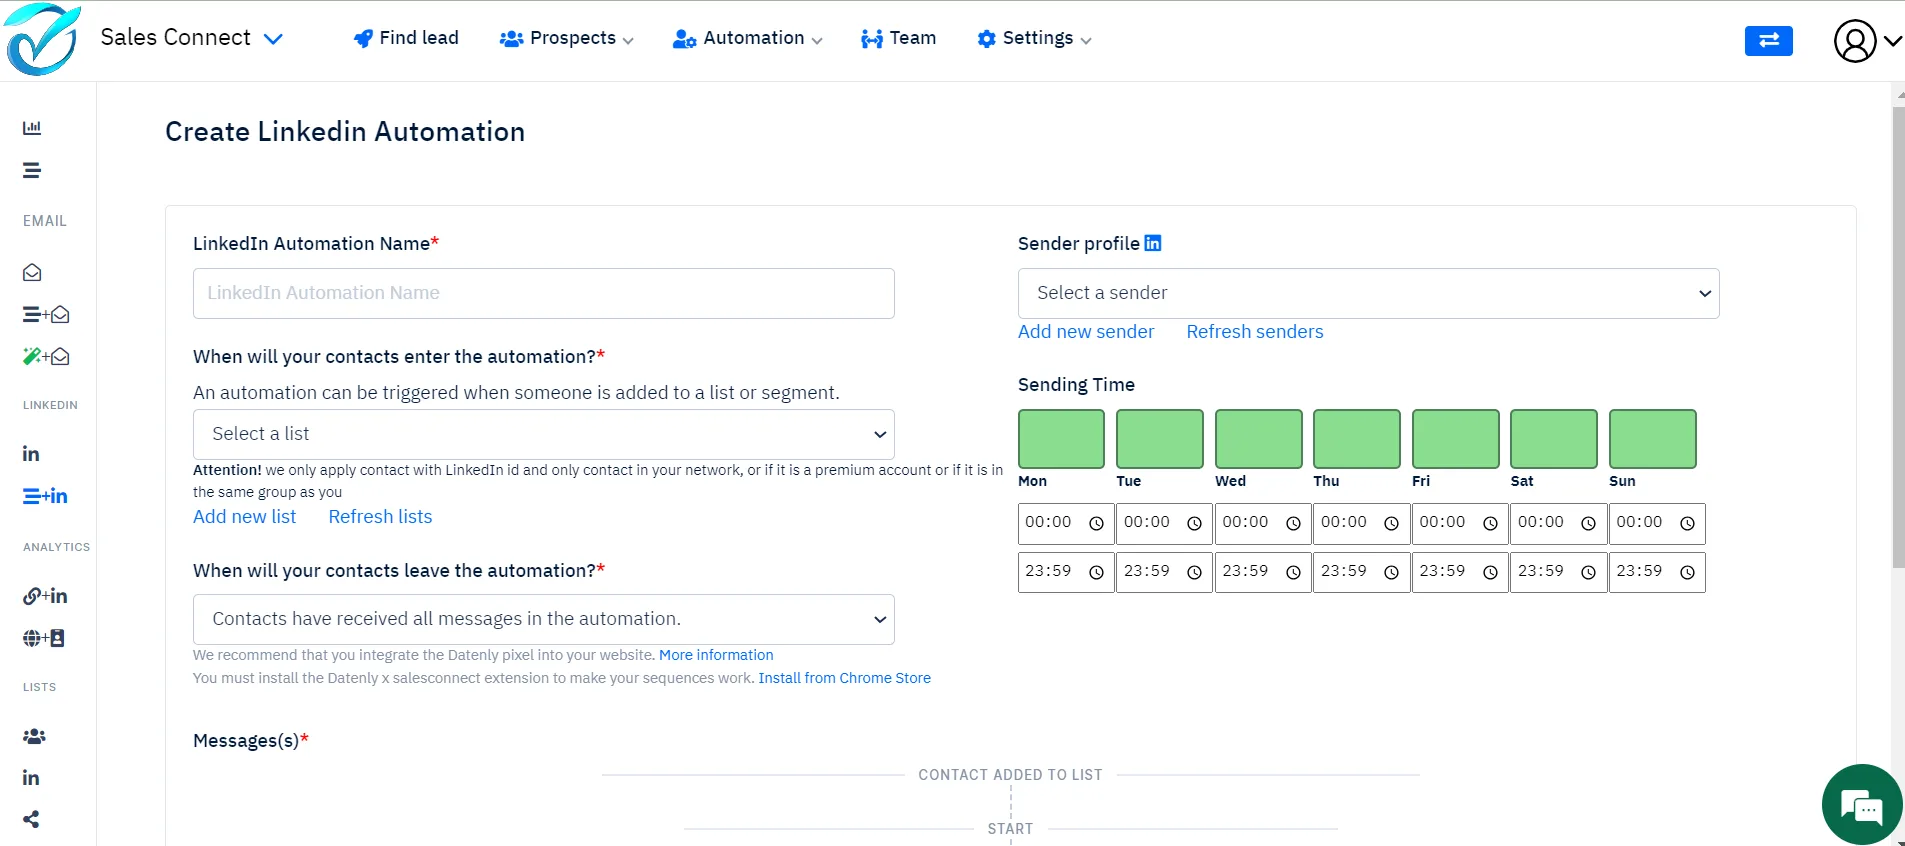Screen dimensions: 1905x846
Task: Open 'More information' link
Action: (716, 655)
